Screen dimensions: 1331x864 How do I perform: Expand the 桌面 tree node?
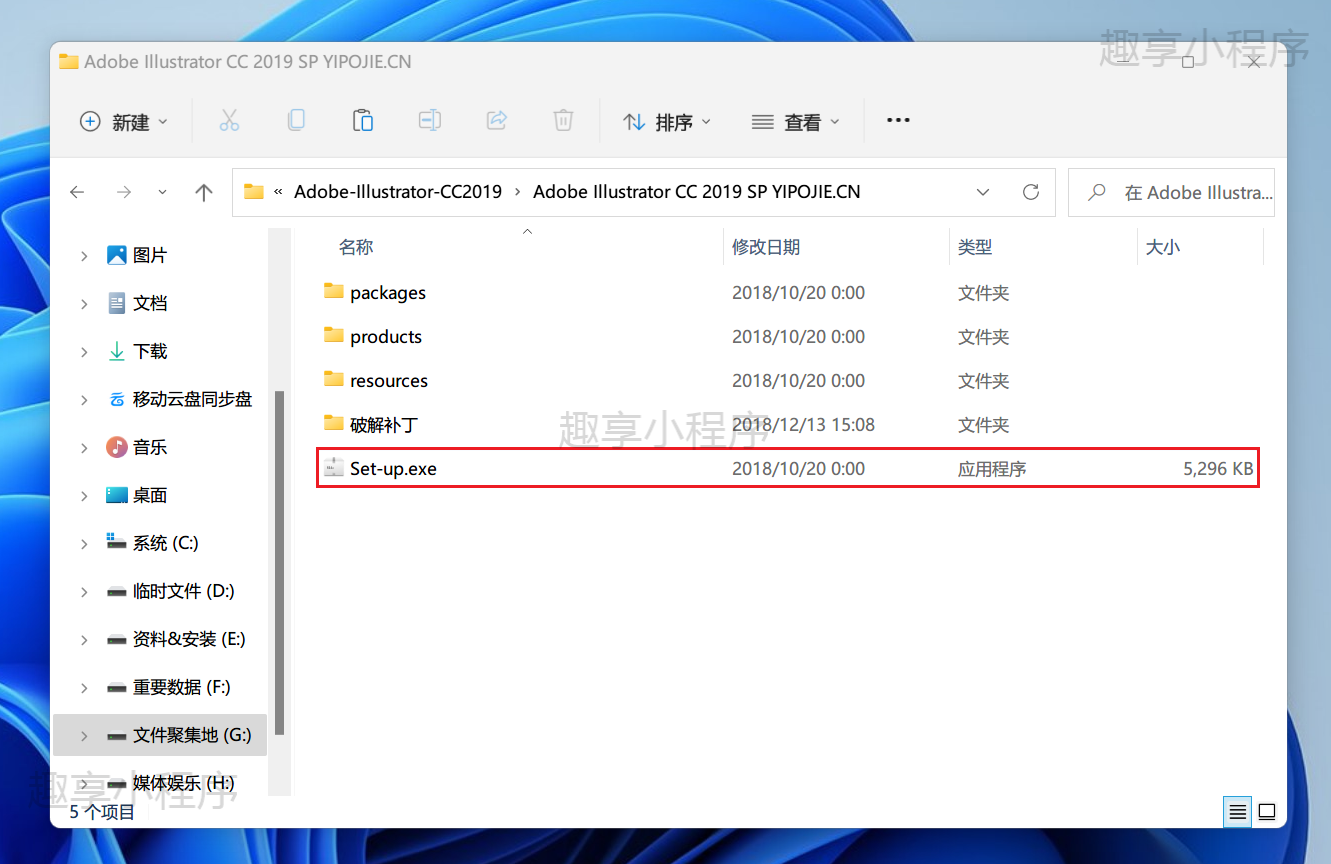point(84,496)
